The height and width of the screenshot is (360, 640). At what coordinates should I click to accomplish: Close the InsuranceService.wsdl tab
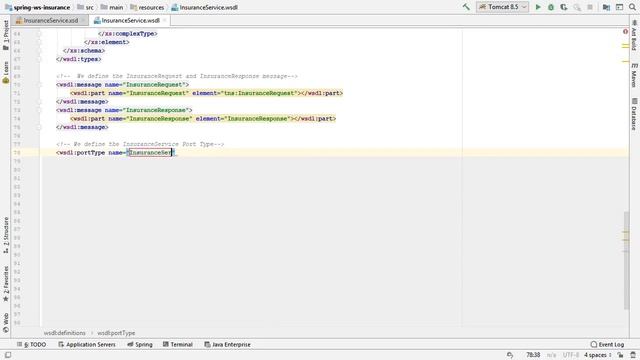click(x=164, y=20)
